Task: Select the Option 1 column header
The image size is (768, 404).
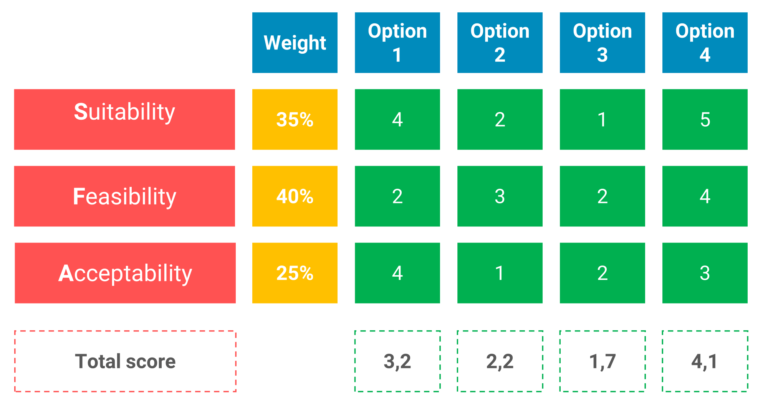Action: [x=397, y=43]
